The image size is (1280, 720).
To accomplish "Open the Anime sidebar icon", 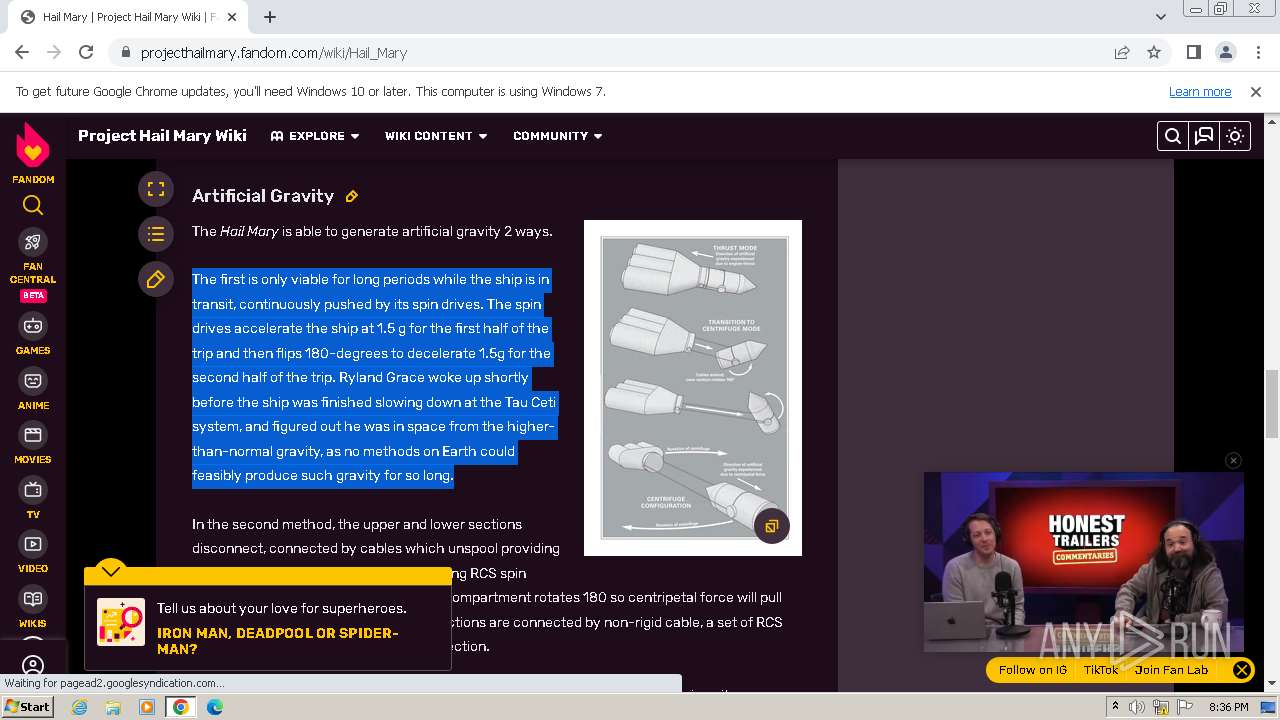I will (x=33, y=381).
